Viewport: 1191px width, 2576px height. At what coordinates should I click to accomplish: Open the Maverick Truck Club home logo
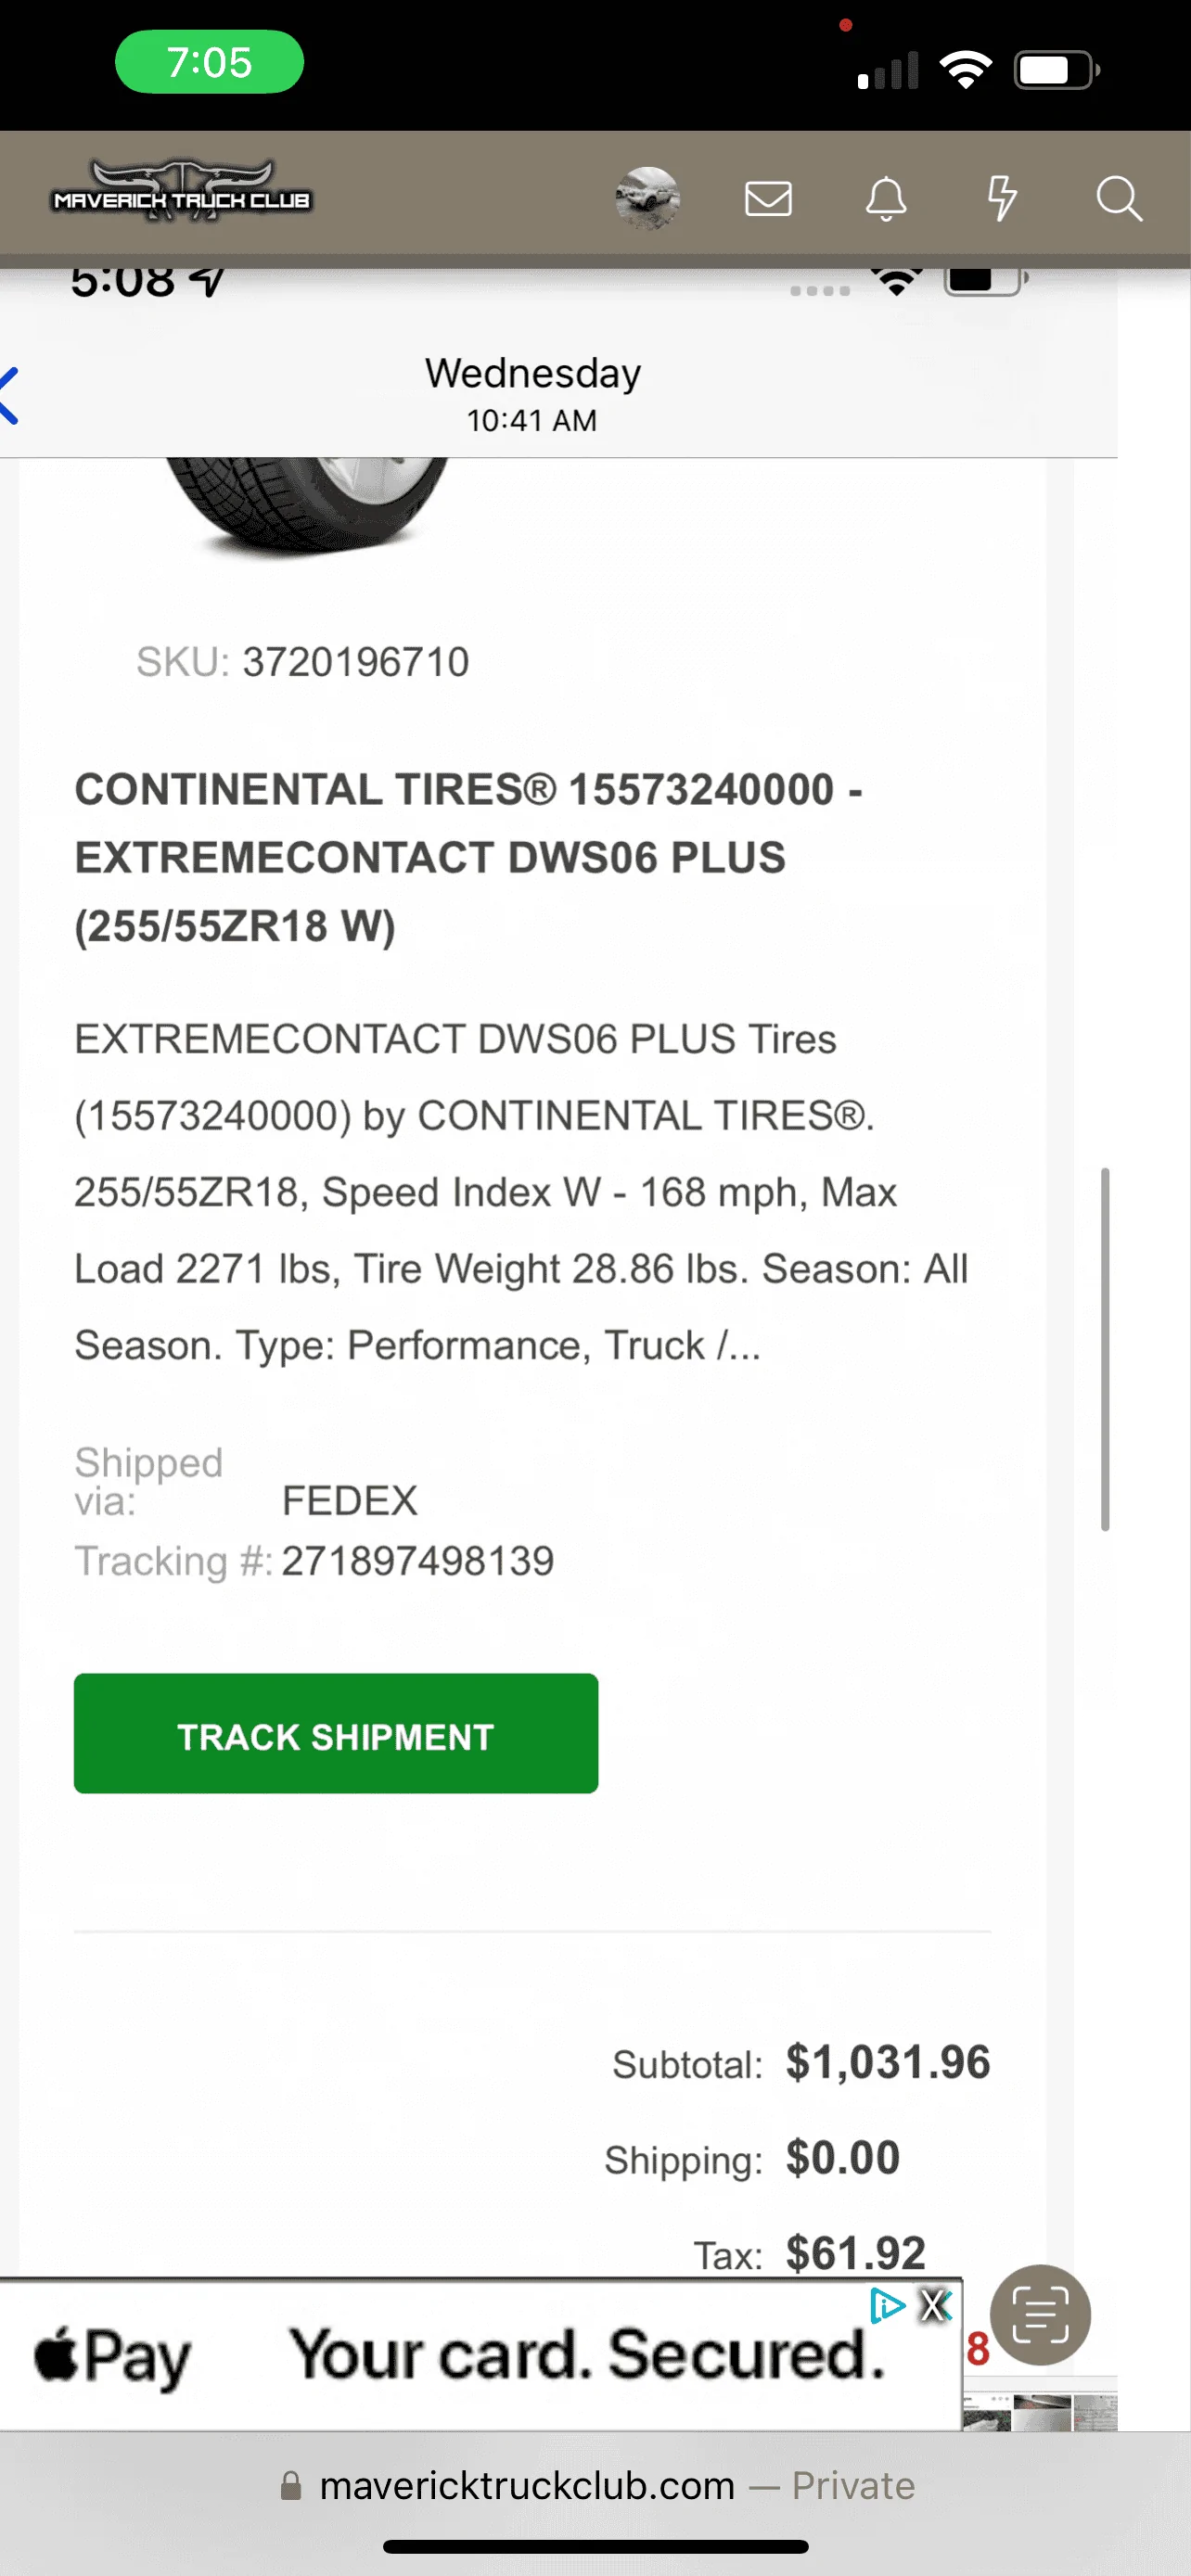click(181, 192)
